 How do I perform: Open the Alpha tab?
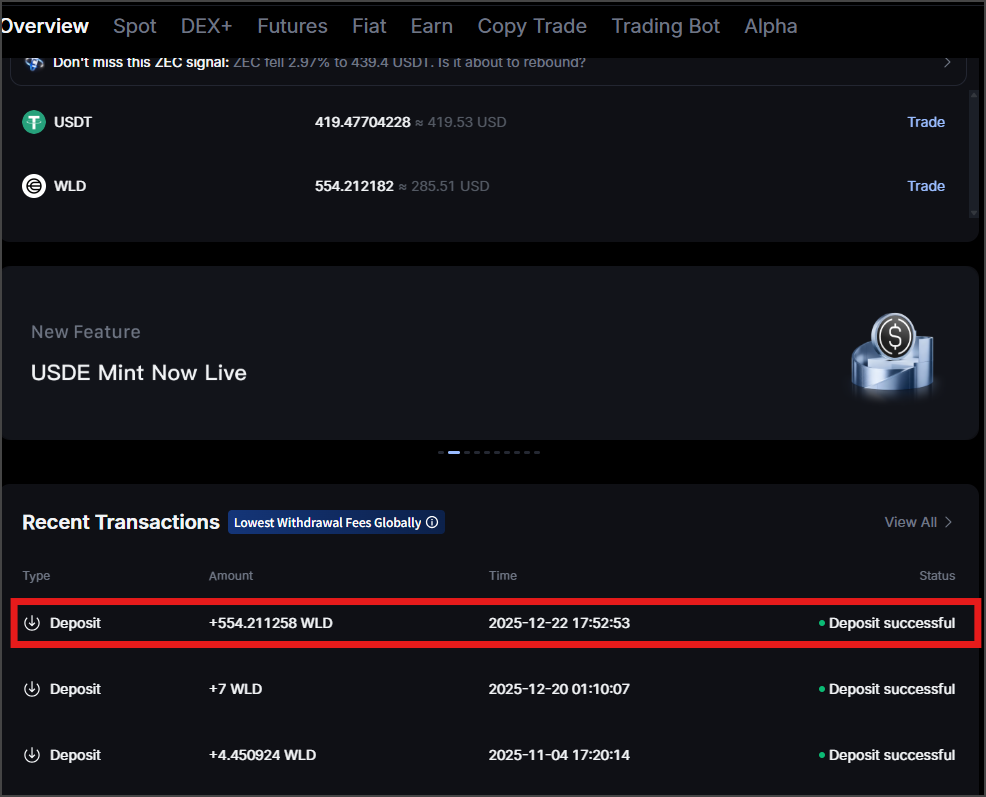click(771, 26)
